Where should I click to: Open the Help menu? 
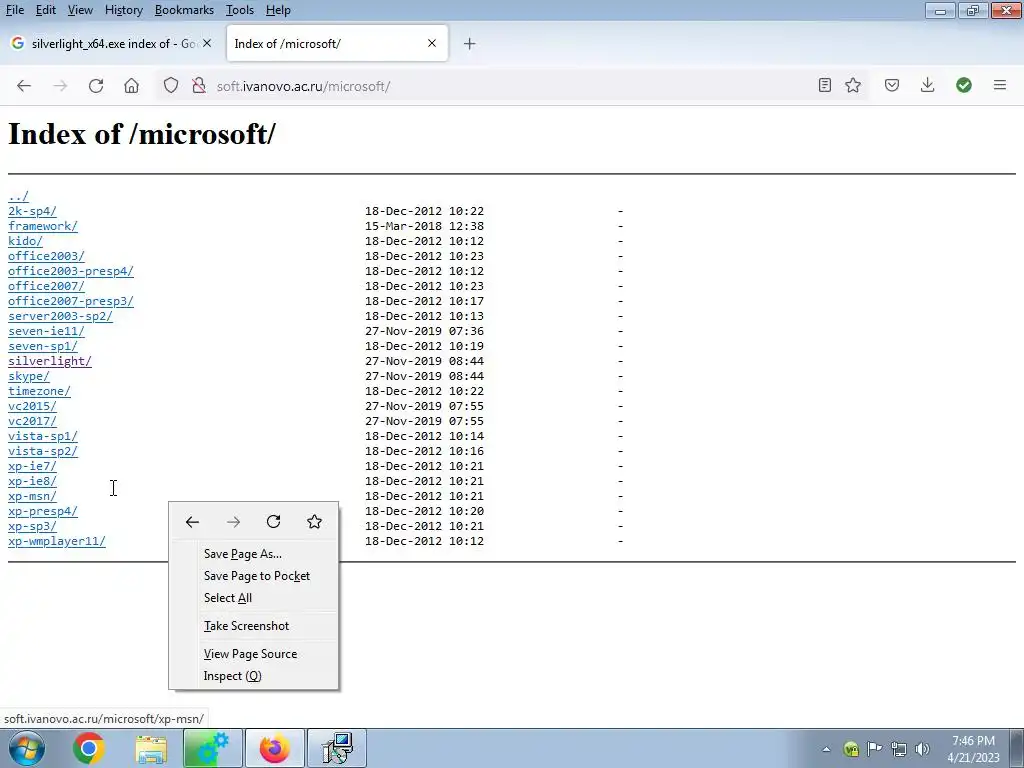click(x=278, y=10)
